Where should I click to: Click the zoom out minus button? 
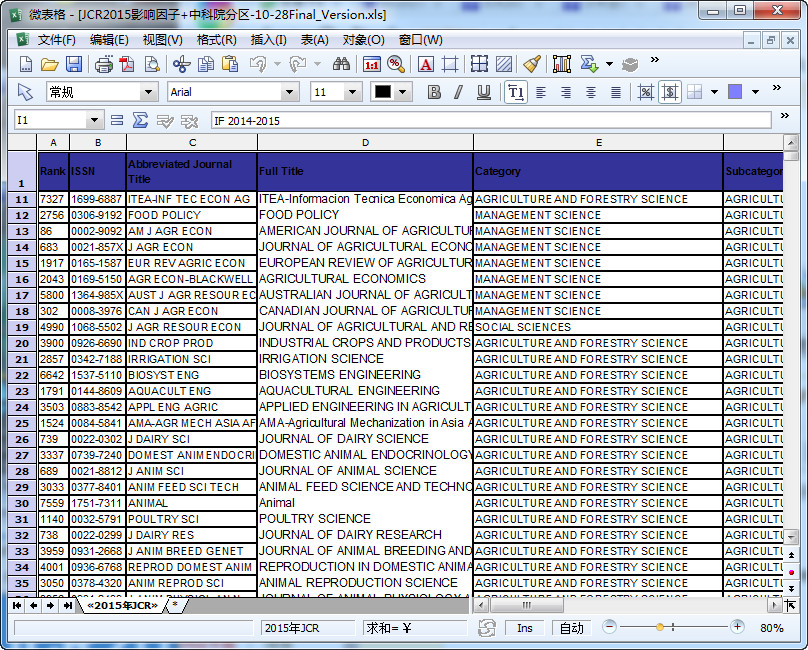click(609, 627)
